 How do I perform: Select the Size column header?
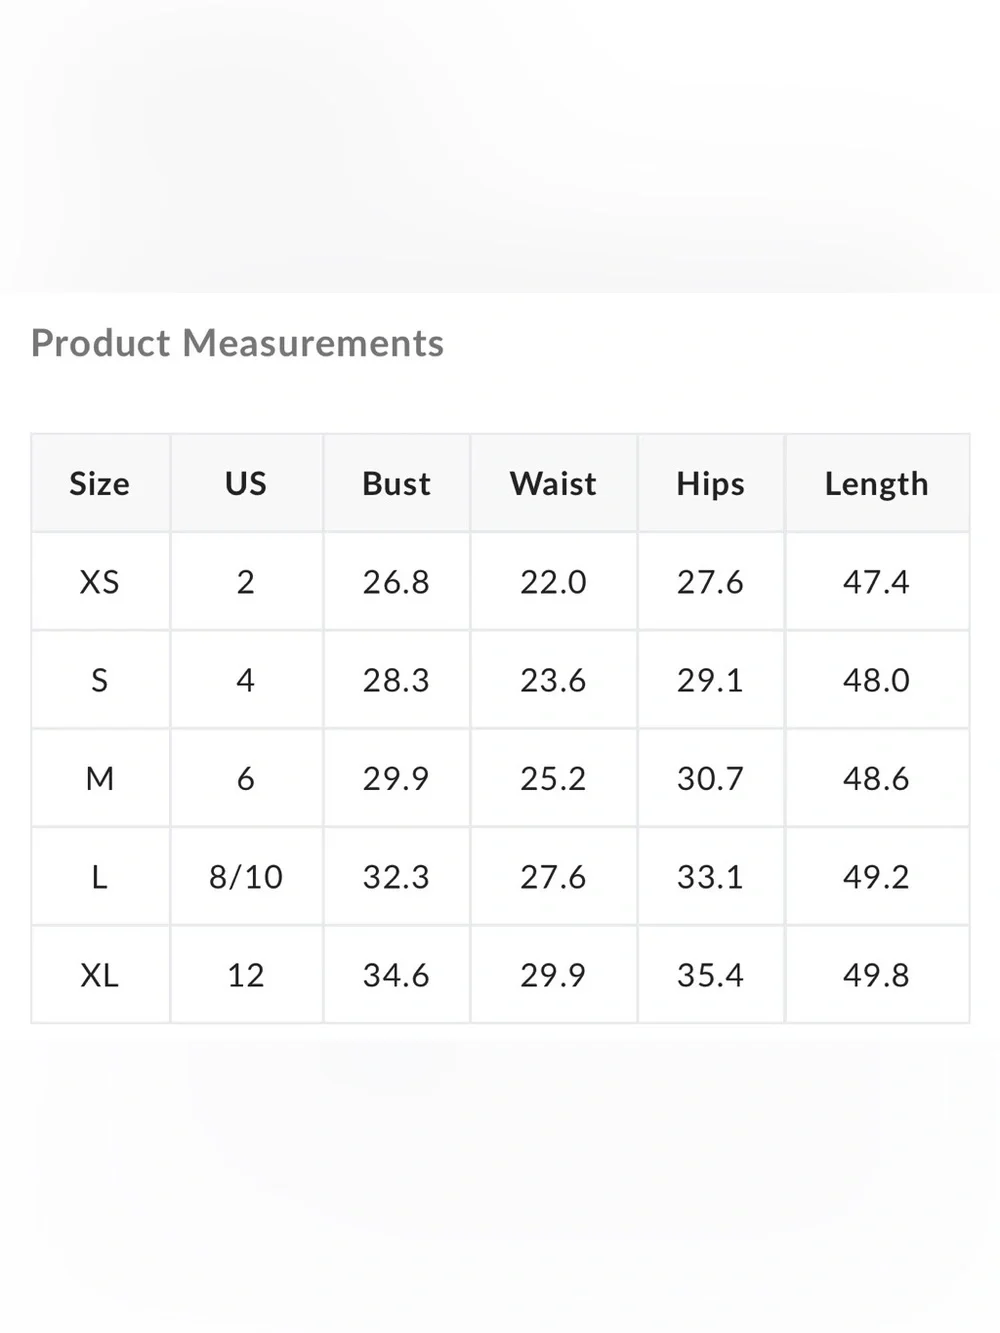[x=100, y=483]
